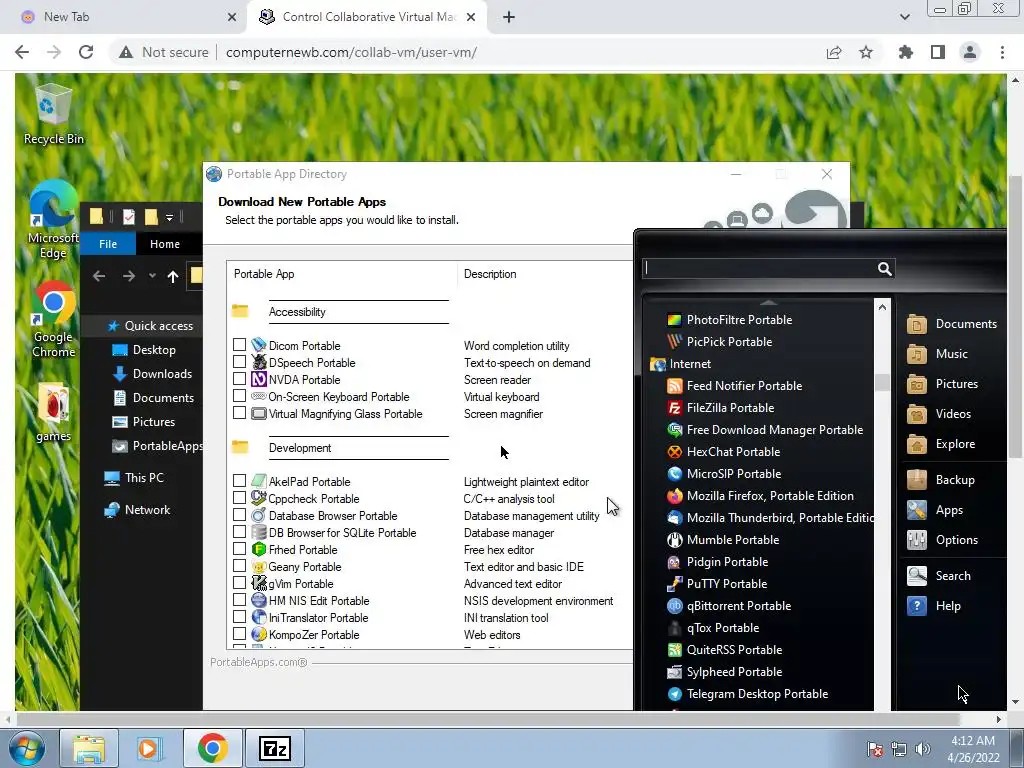Open the File Explorer quick access toolbar dropdown
The width and height of the screenshot is (1024, 768).
[x=169, y=217]
